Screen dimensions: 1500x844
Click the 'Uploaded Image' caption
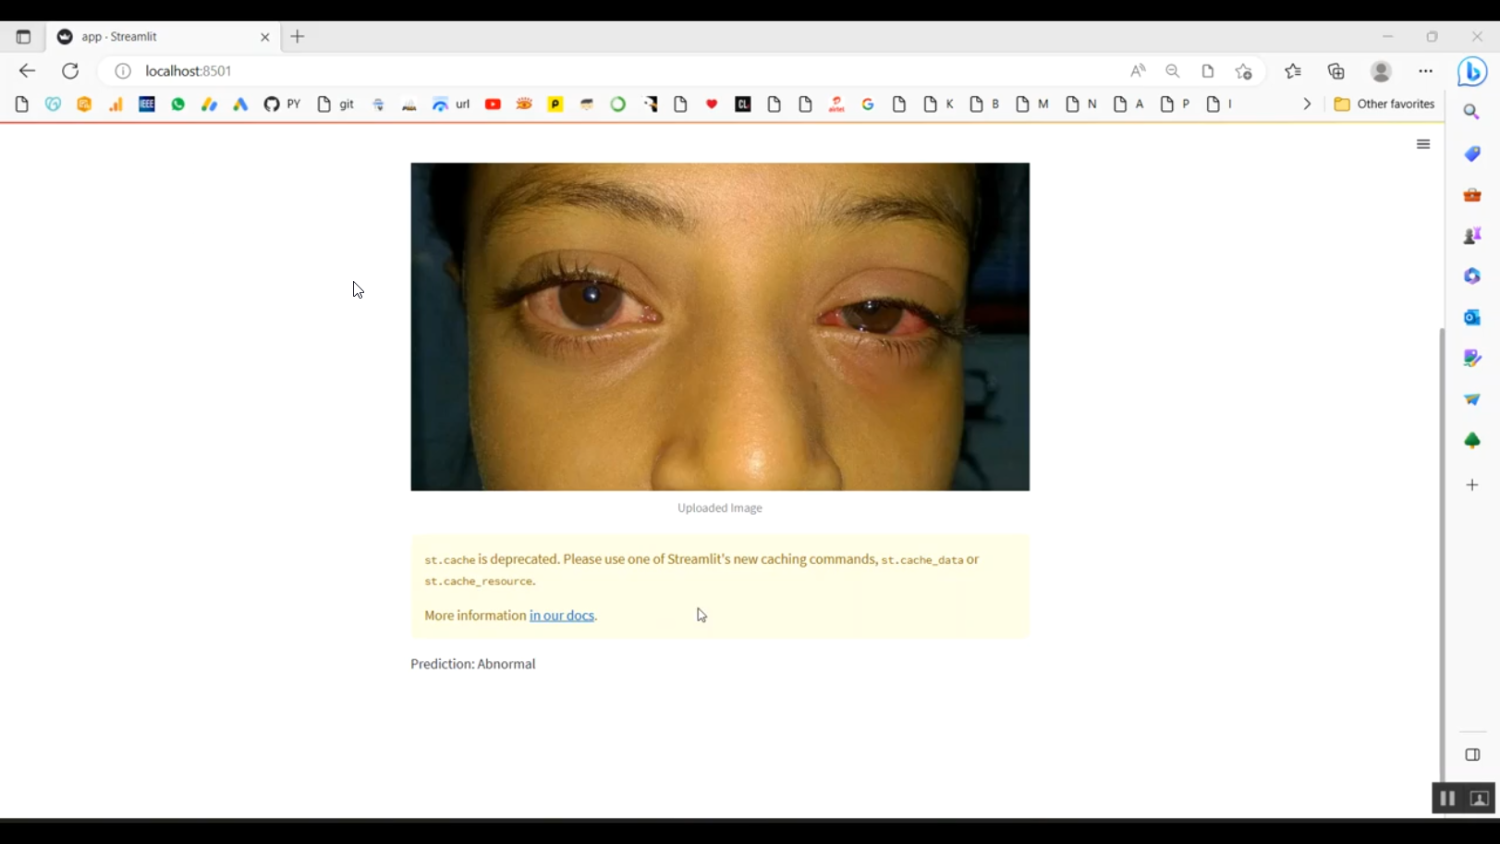click(720, 508)
